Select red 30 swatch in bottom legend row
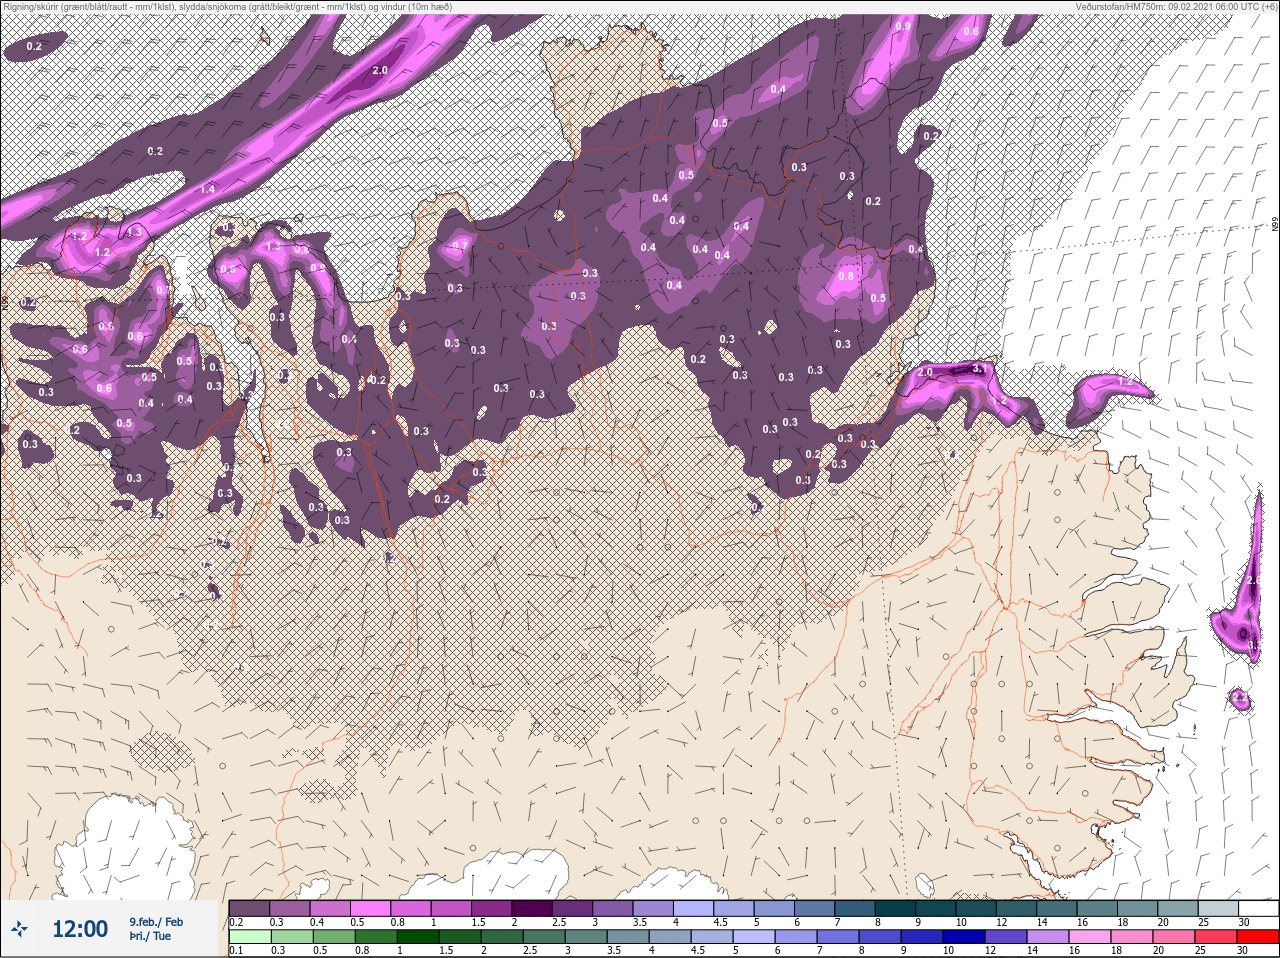This screenshot has height=958, width=1280. (x=1258, y=937)
